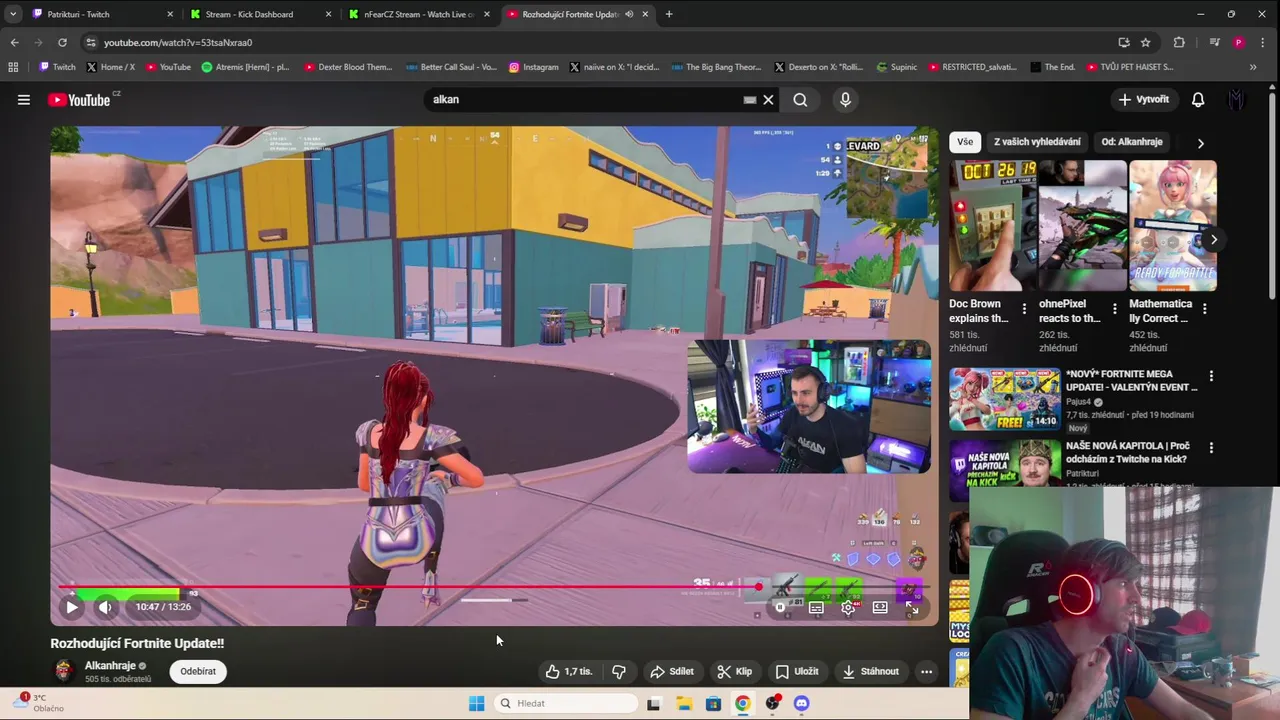The width and height of the screenshot is (1280, 720).
Task: Select Z vašich vyhledávání chip
Action: point(1037,142)
